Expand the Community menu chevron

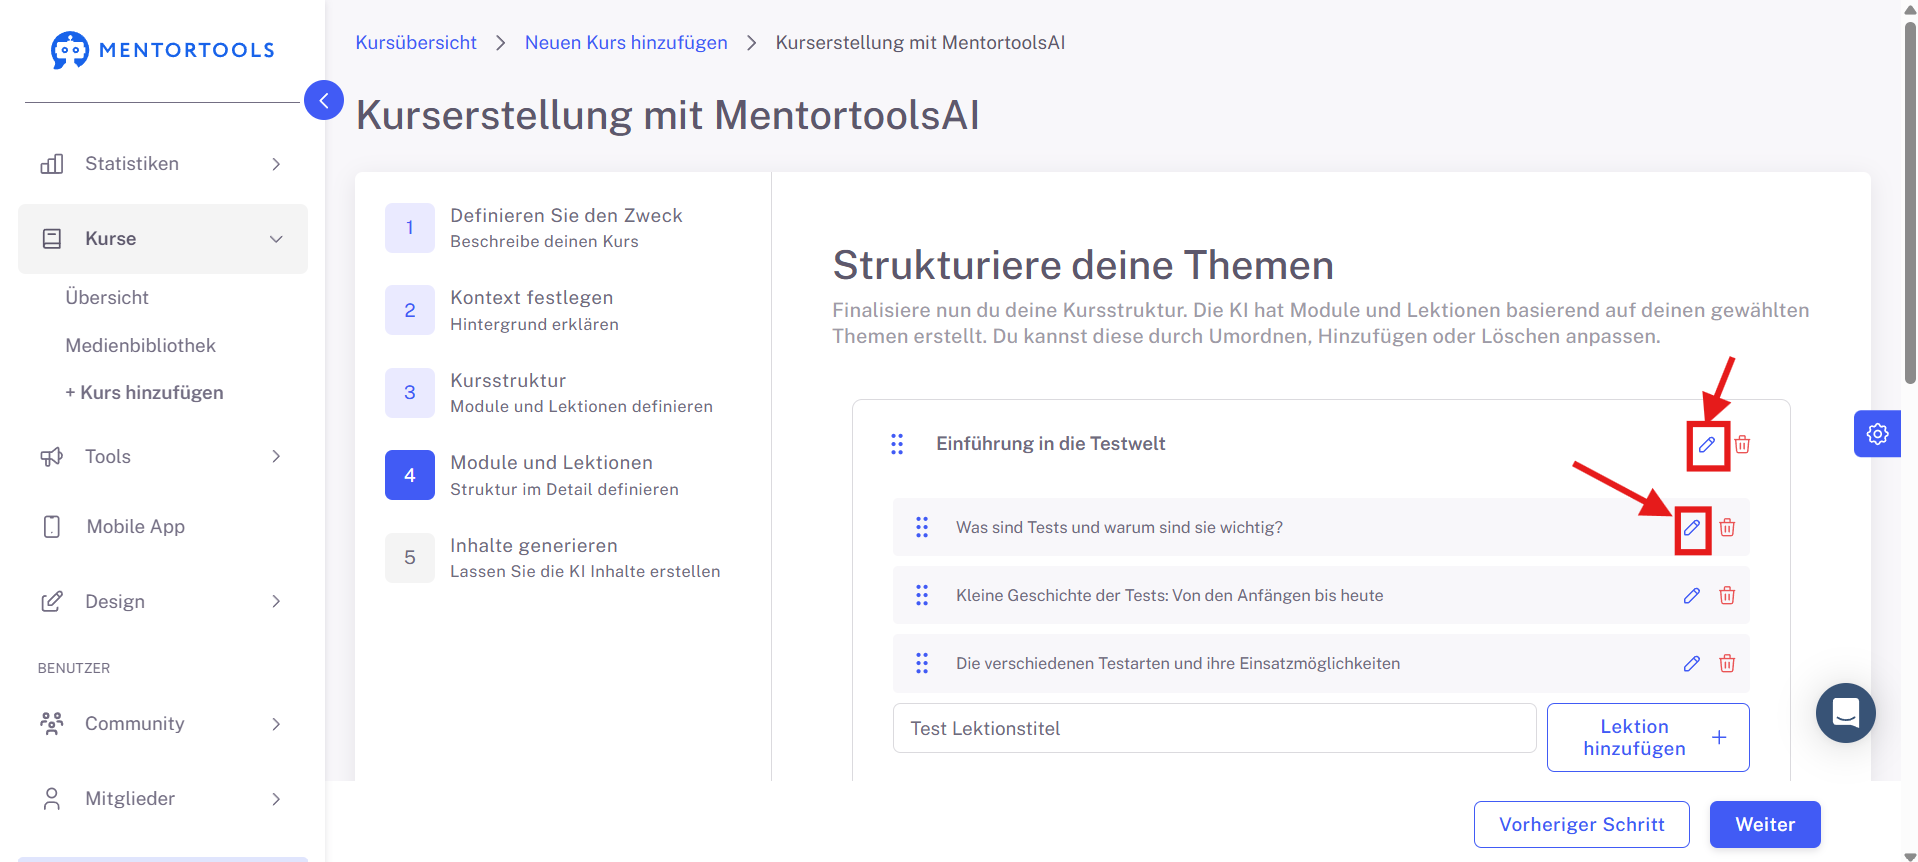tap(277, 724)
